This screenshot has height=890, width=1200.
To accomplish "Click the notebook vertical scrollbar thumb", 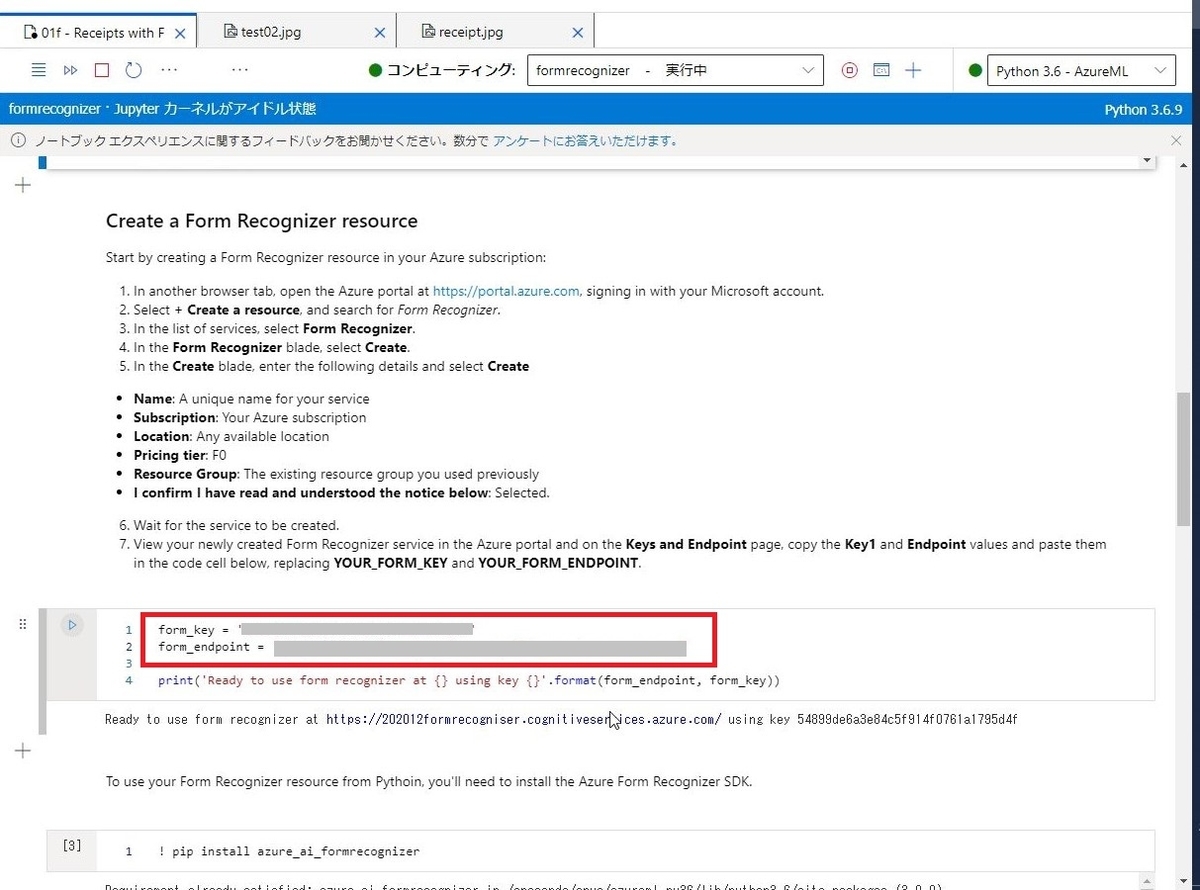I will tap(1184, 458).
